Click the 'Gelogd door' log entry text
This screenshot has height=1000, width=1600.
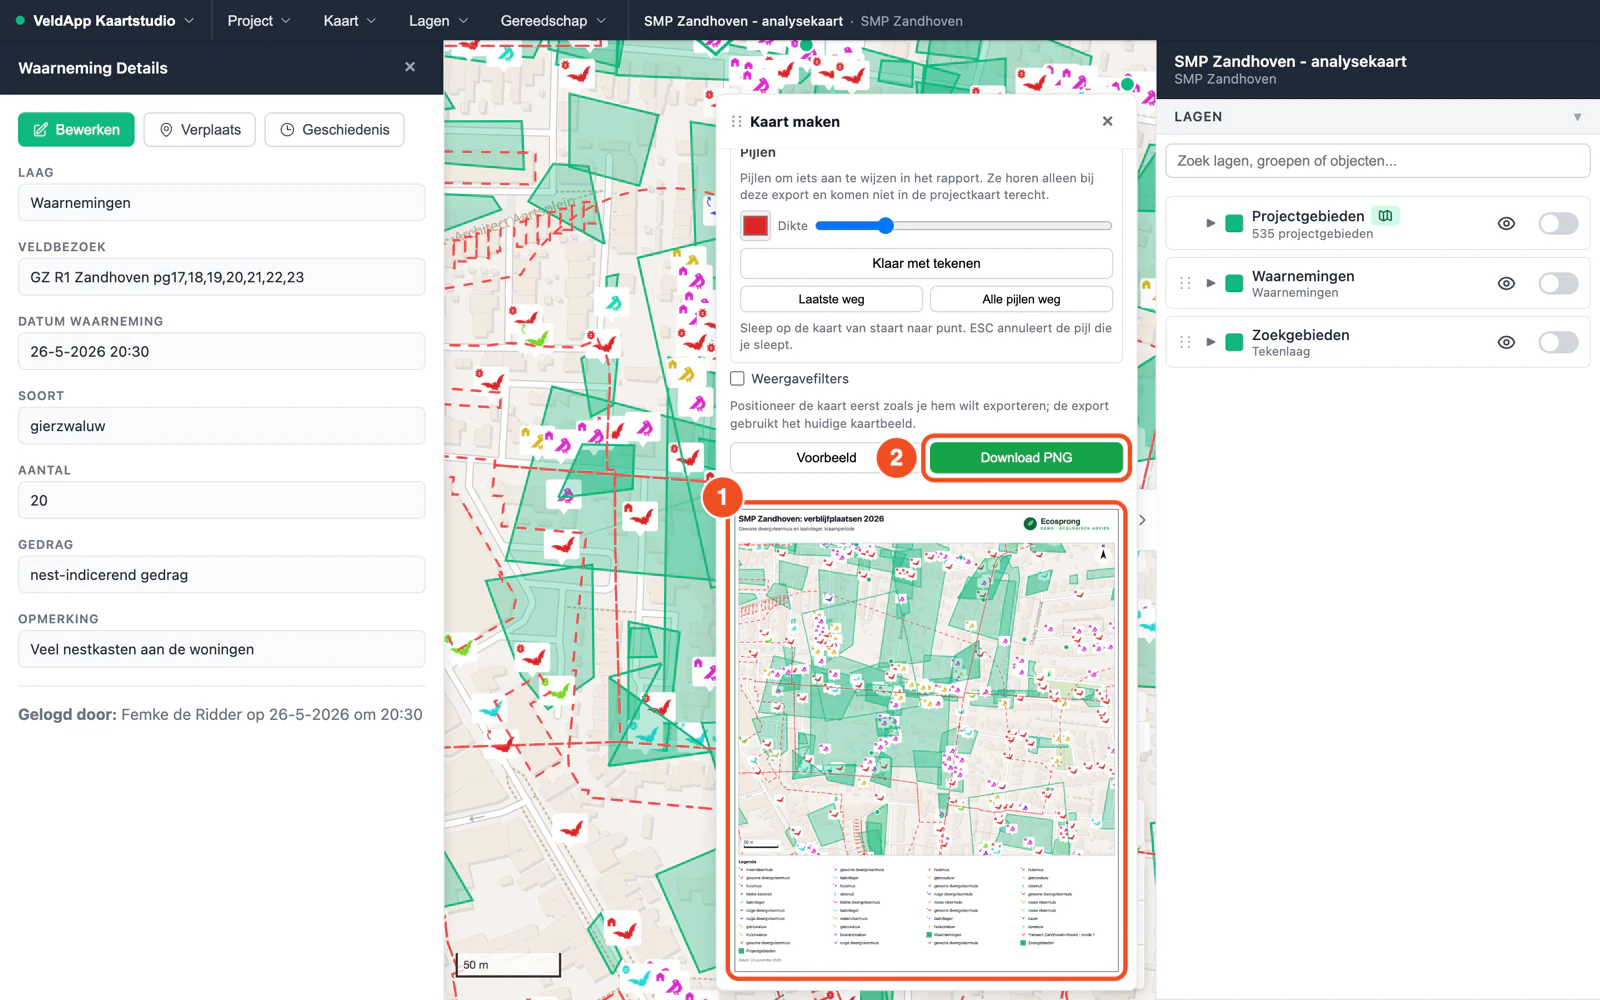click(220, 714)
